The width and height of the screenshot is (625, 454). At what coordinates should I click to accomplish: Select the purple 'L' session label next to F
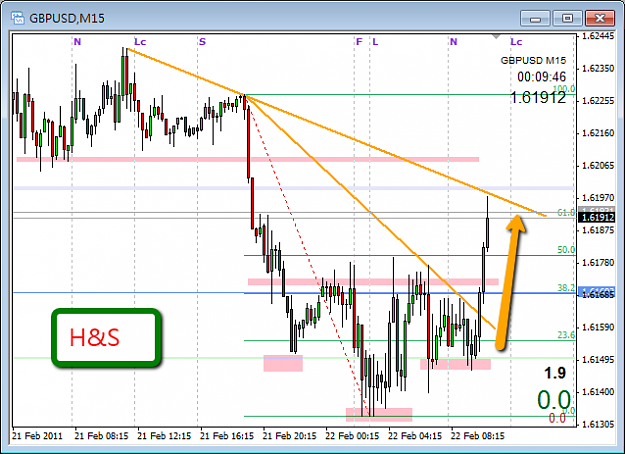point(375,42)
